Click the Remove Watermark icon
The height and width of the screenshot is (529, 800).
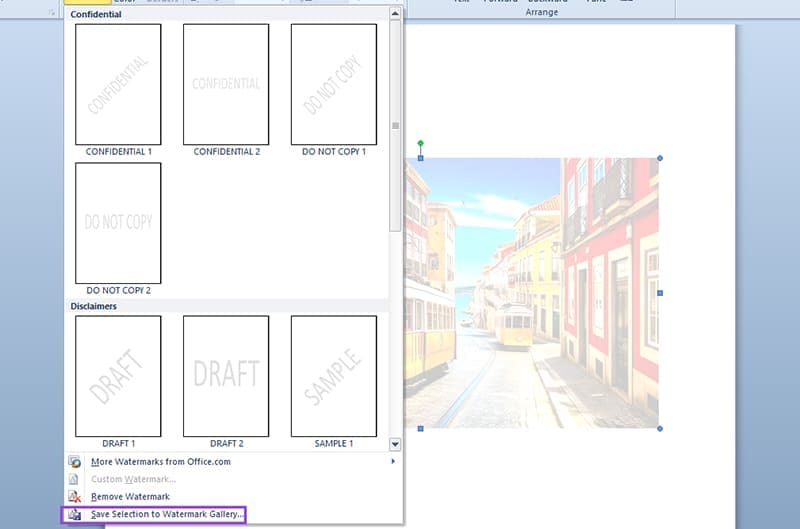(x=75, y=497)
